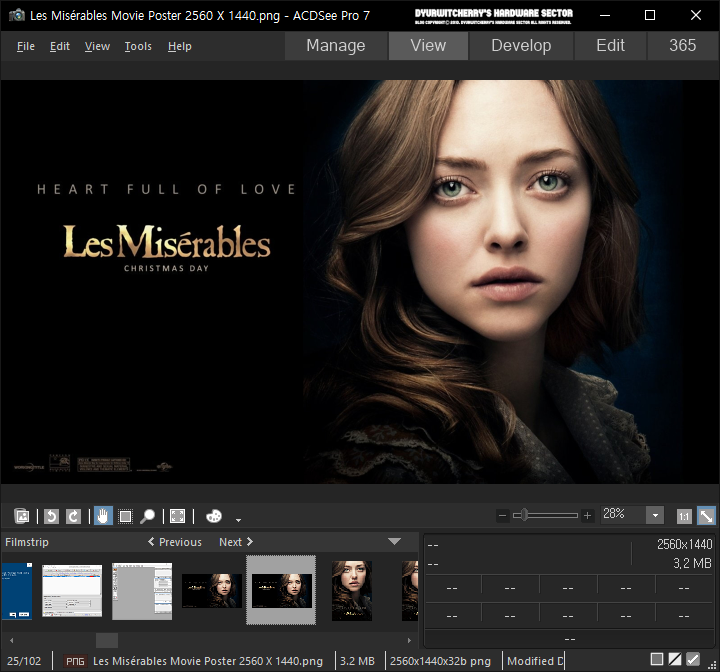Adjust the zoom slider handle
Viewport: 720px width, 672px height.
(523, 515)
